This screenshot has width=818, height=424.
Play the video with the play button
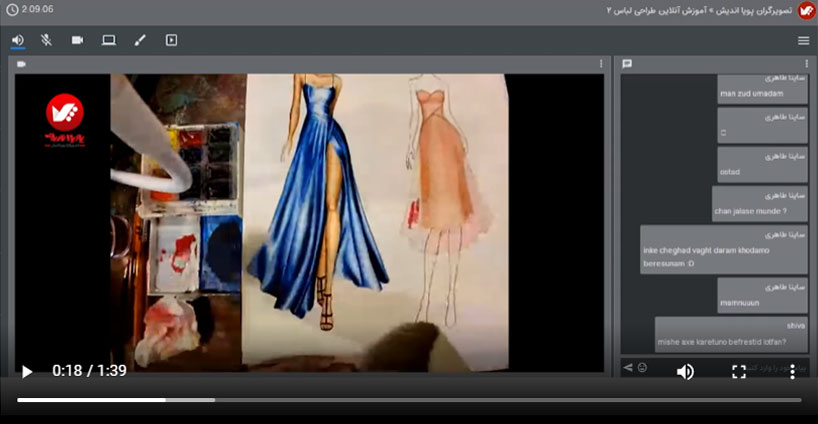point(27,371)
